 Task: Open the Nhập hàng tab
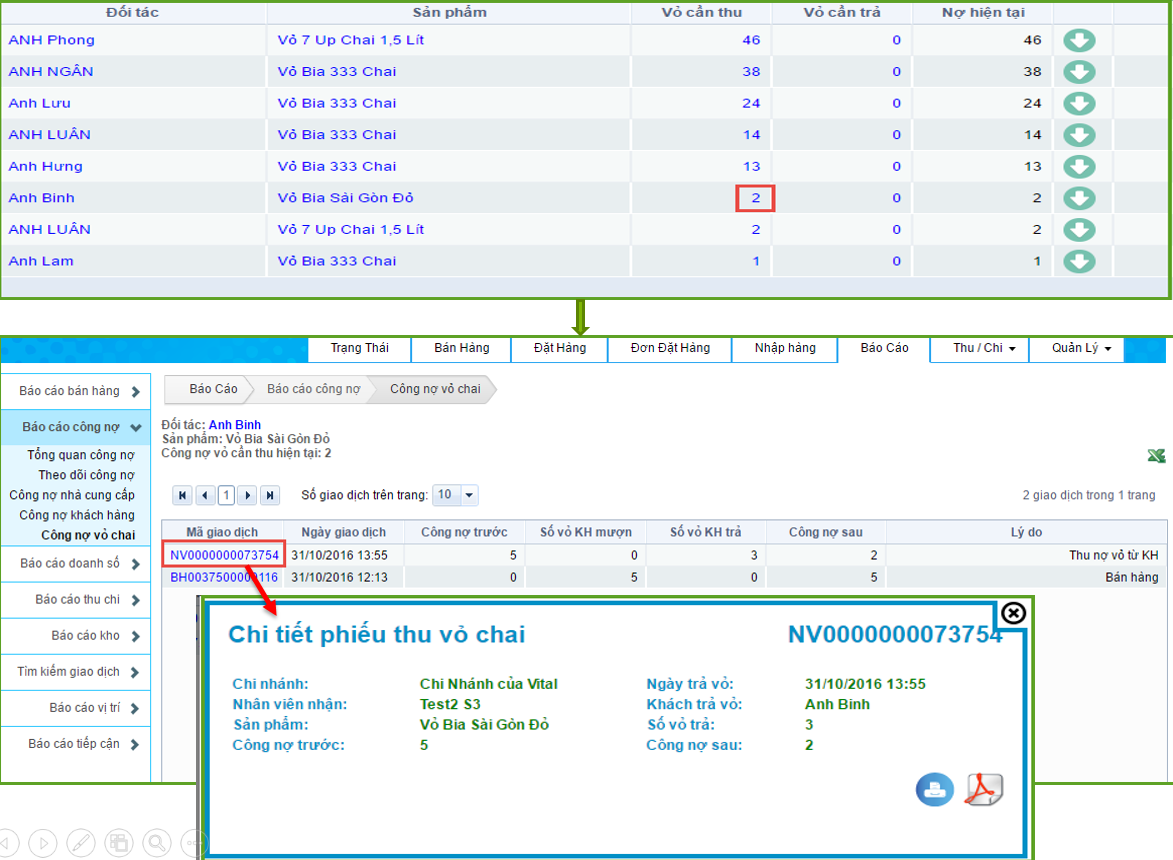click(785, 349)
